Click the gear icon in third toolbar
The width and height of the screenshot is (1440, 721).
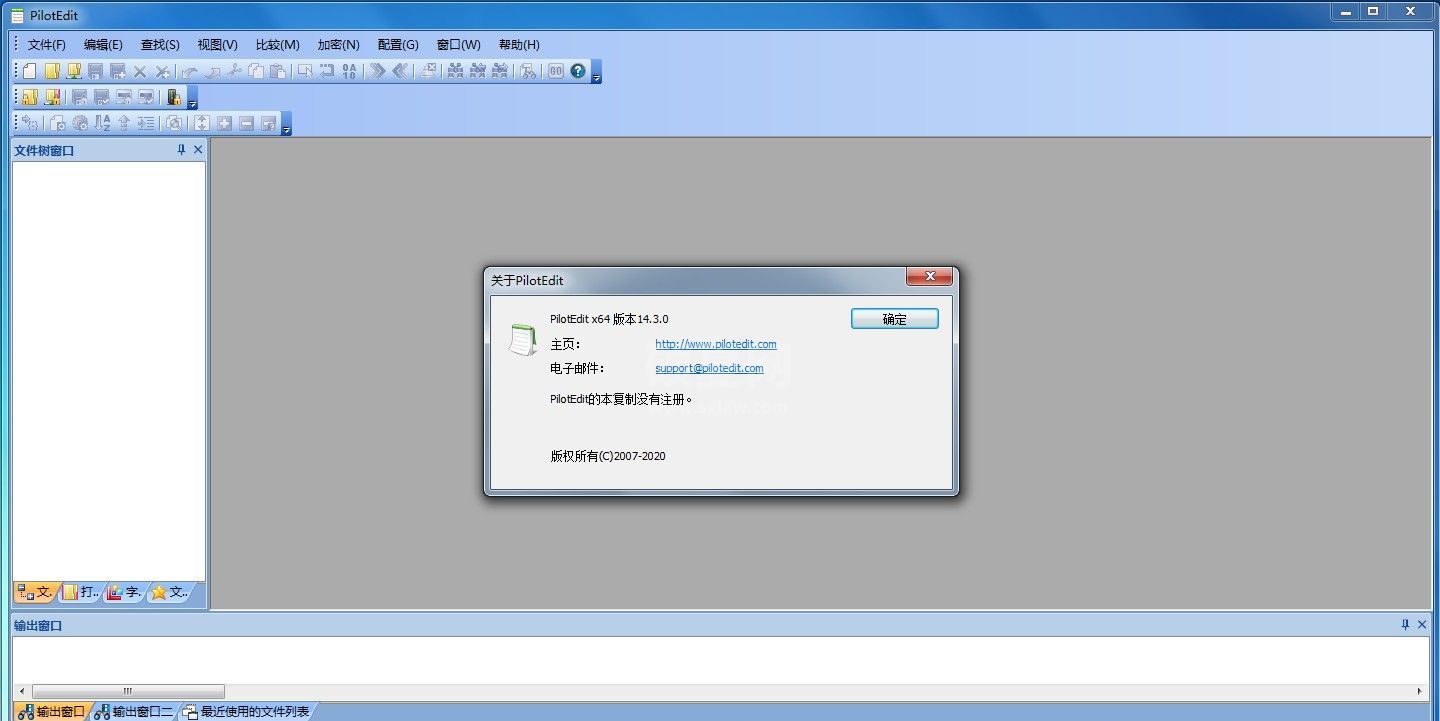pyautogui.click(x=80, y=124)
